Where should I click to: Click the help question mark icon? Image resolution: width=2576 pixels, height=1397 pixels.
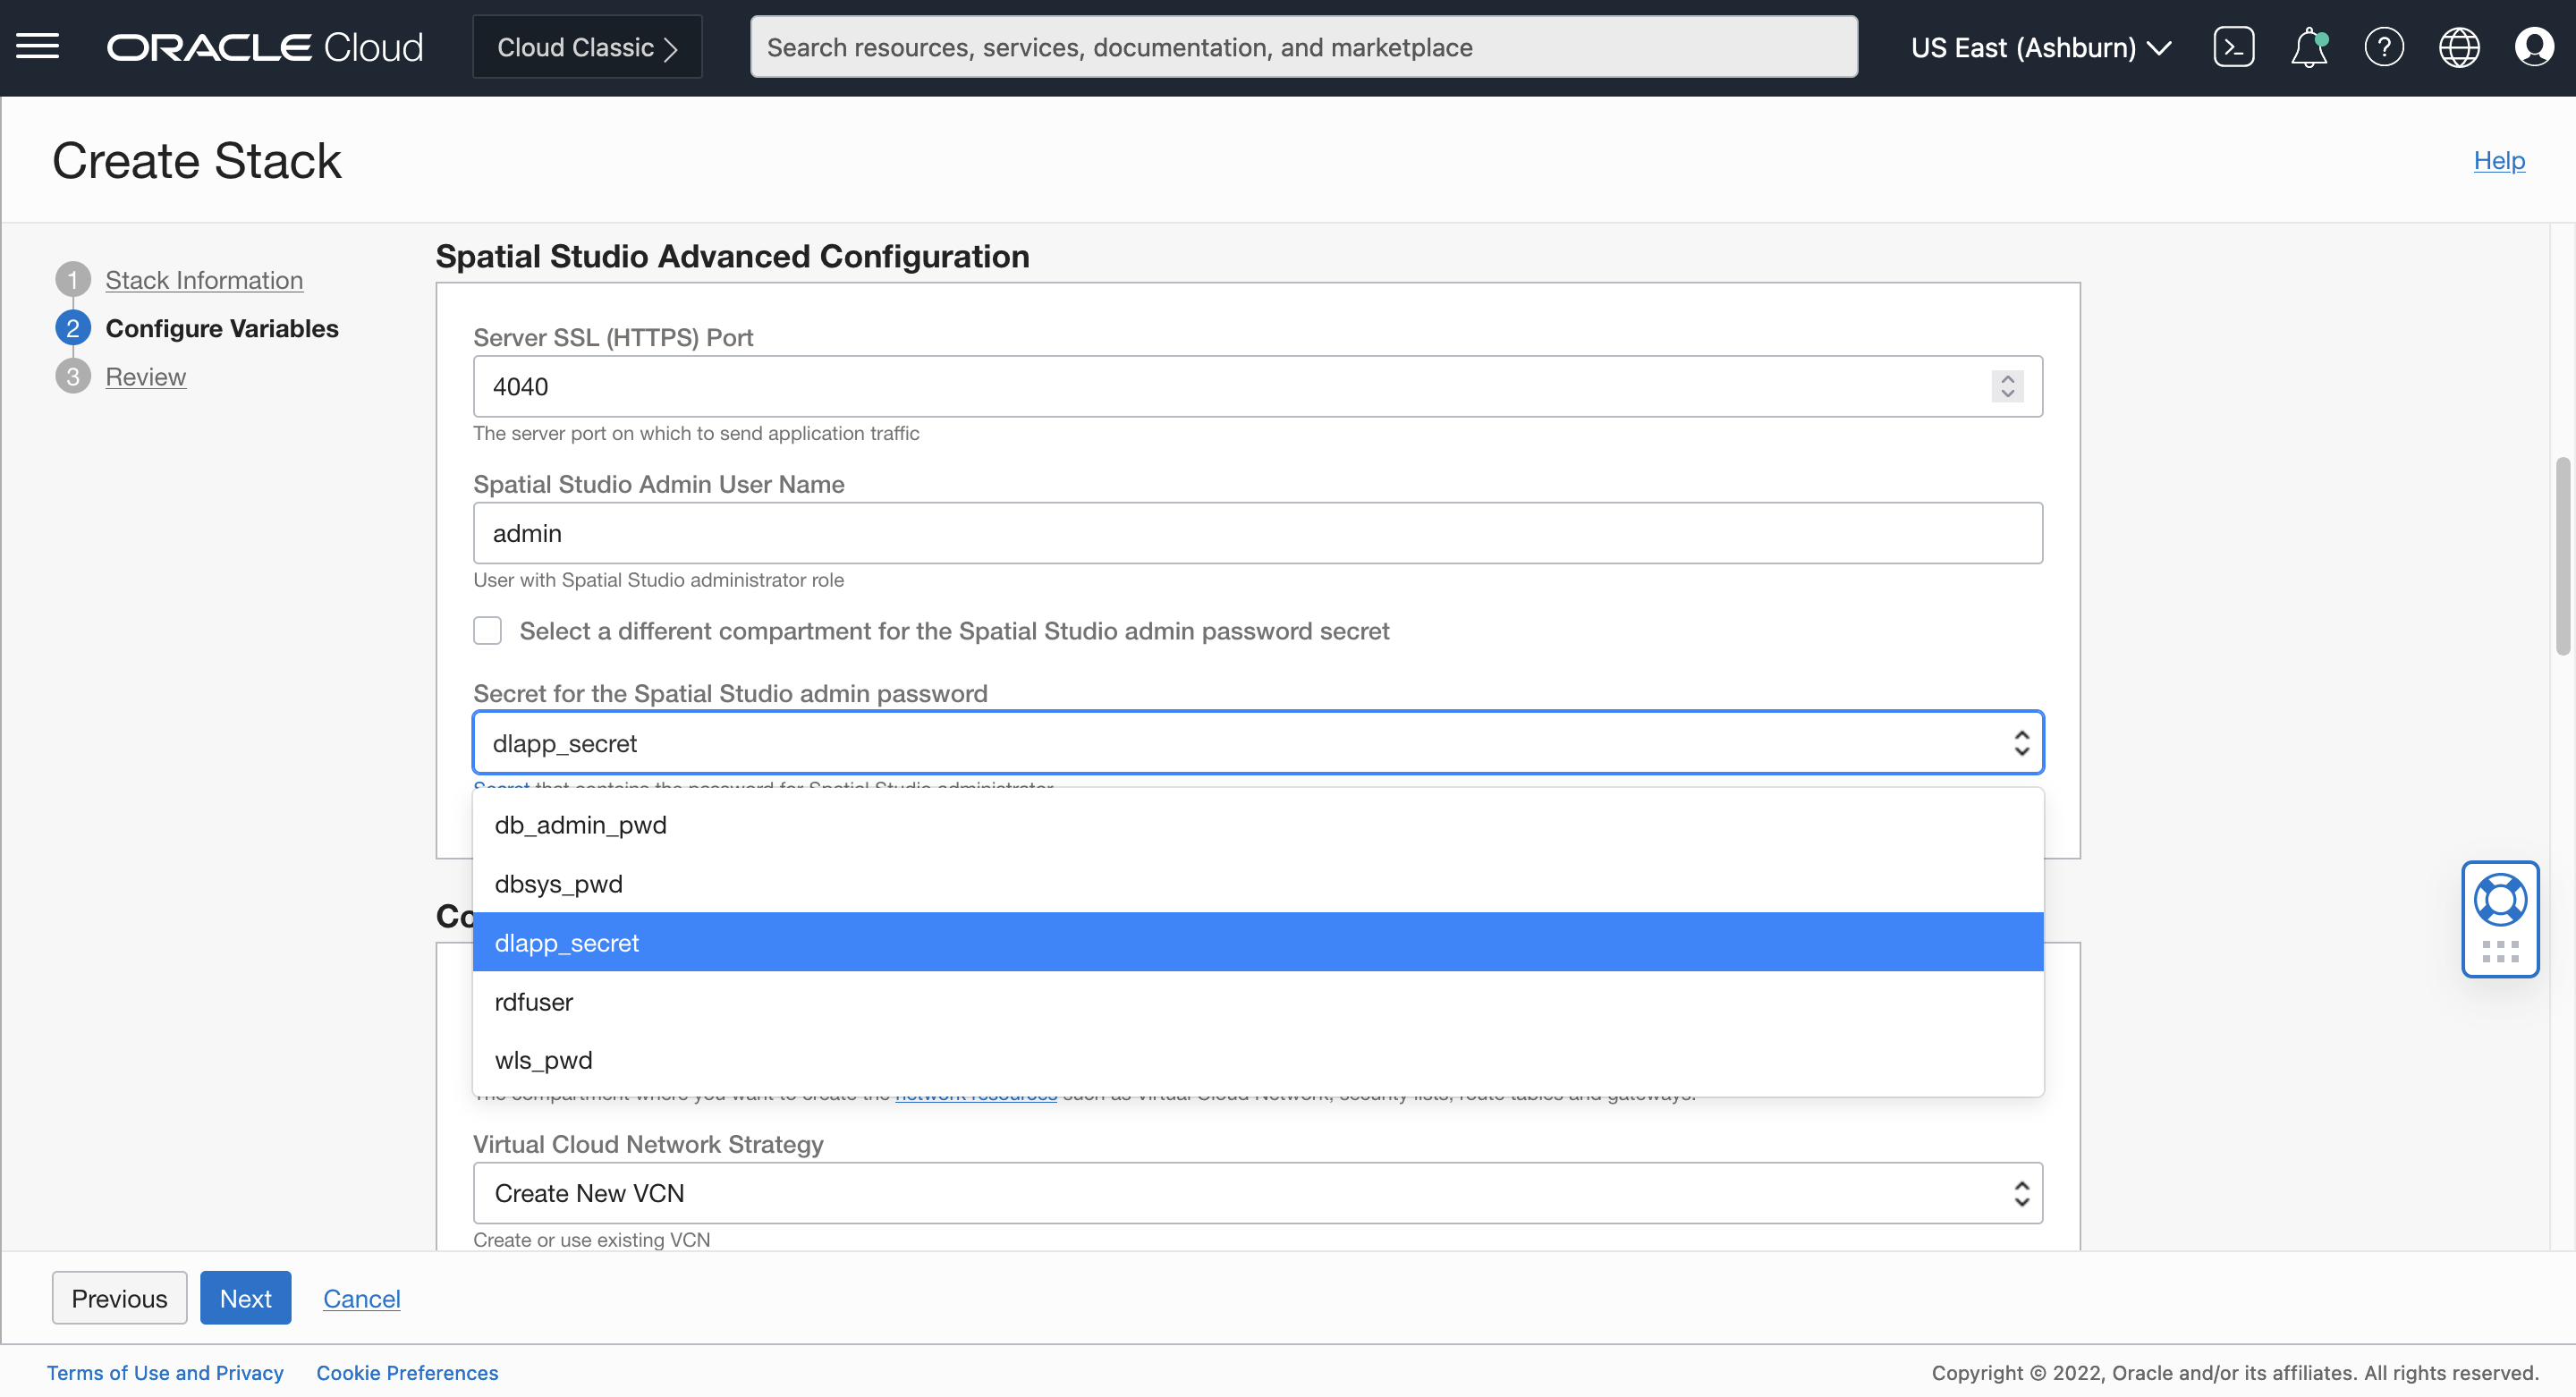click(2383, 47)
